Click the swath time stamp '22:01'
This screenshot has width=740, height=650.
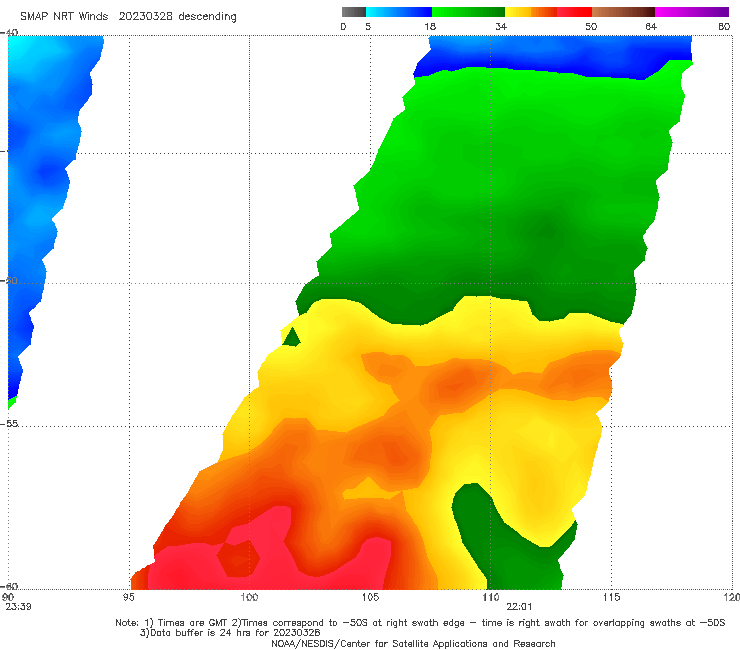519,607
